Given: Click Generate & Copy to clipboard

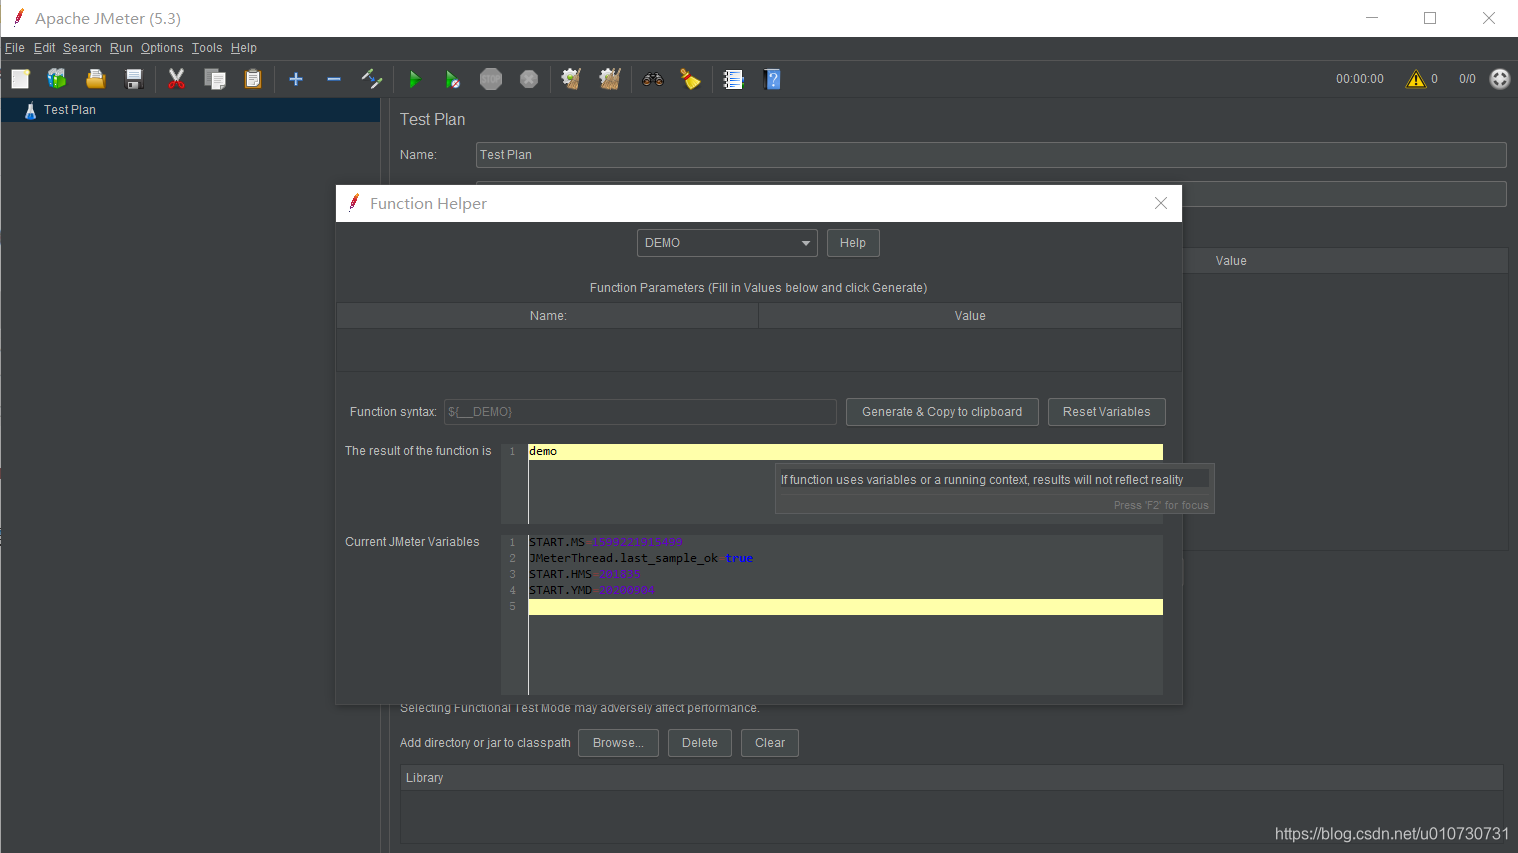Looking at the screenshot, I should point(942,412).
